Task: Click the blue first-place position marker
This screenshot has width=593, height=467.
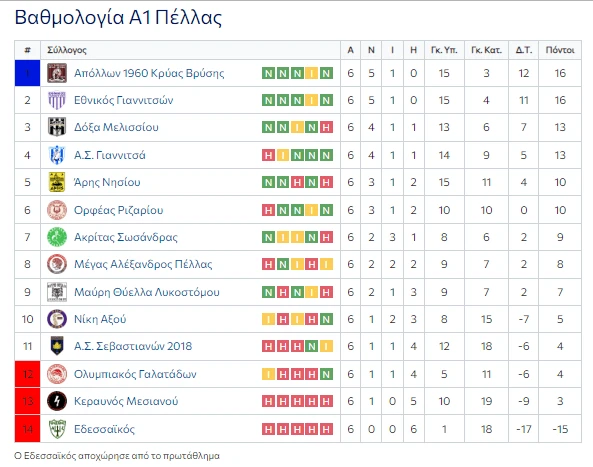Action: click(27, 73)
